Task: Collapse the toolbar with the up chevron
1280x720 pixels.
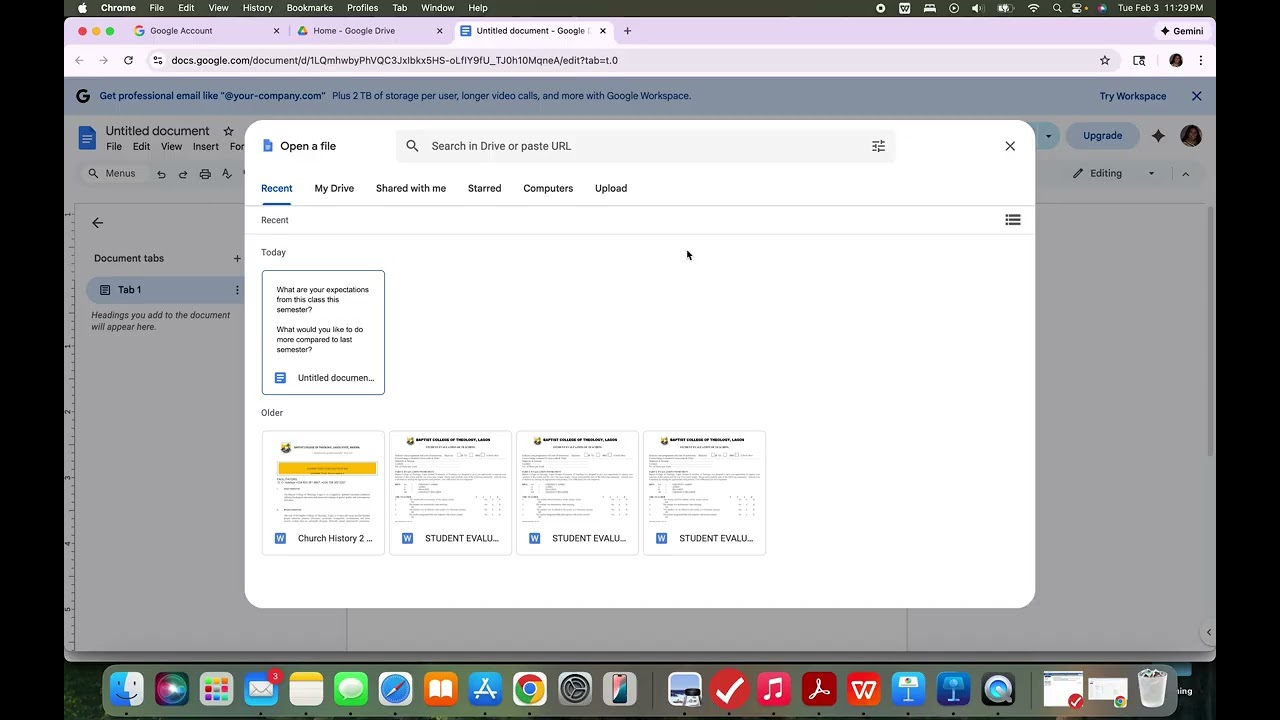Action: (1185, 173)
